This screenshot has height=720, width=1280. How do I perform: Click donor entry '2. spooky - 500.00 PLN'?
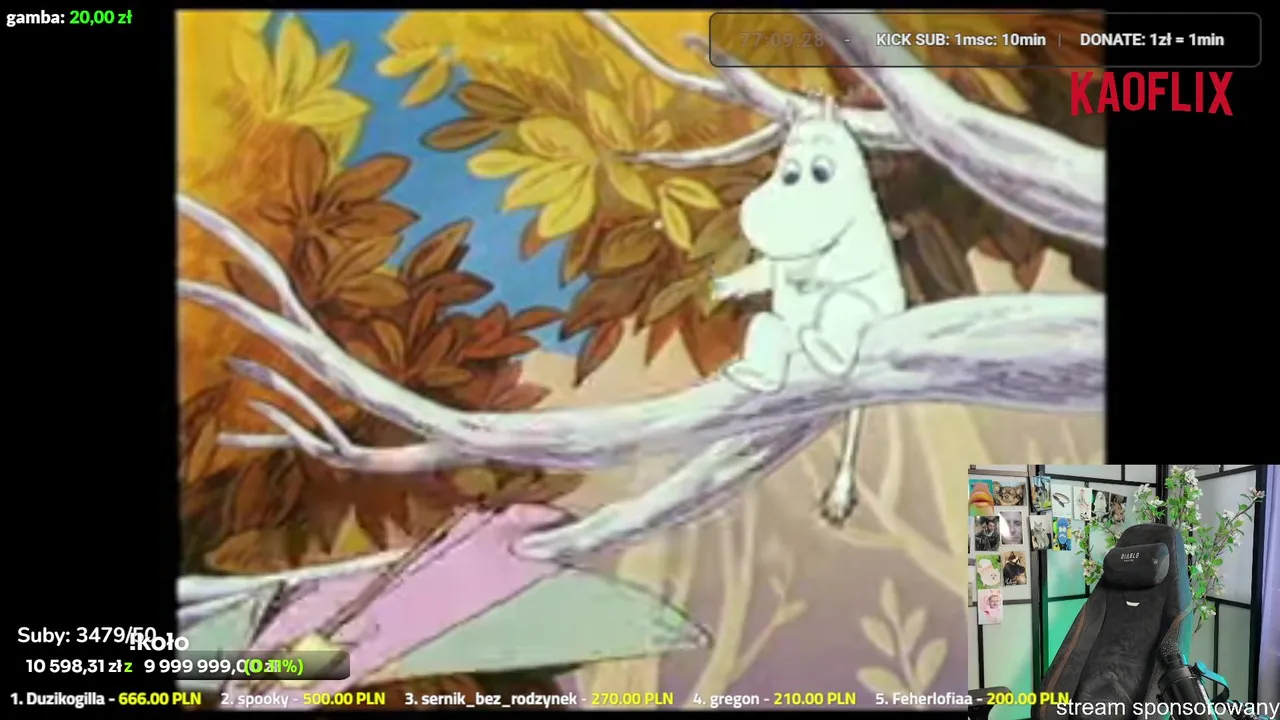(x=302, y=699)
